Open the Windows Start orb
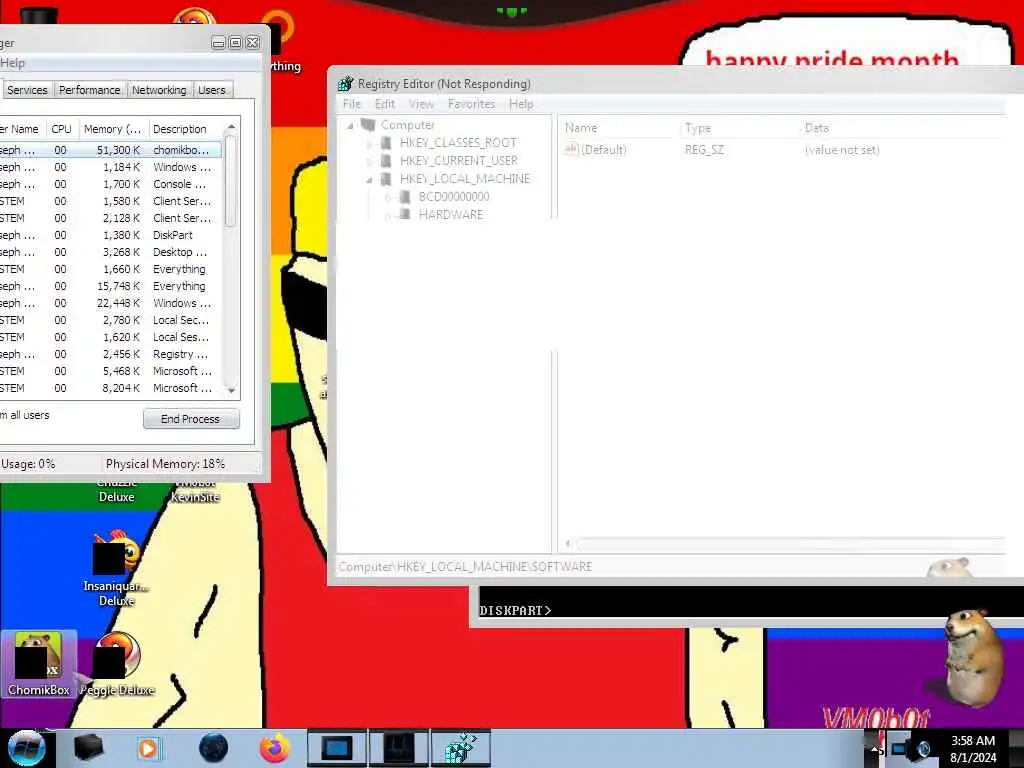This screenshot has height=768, width=1024. point(26,748)
